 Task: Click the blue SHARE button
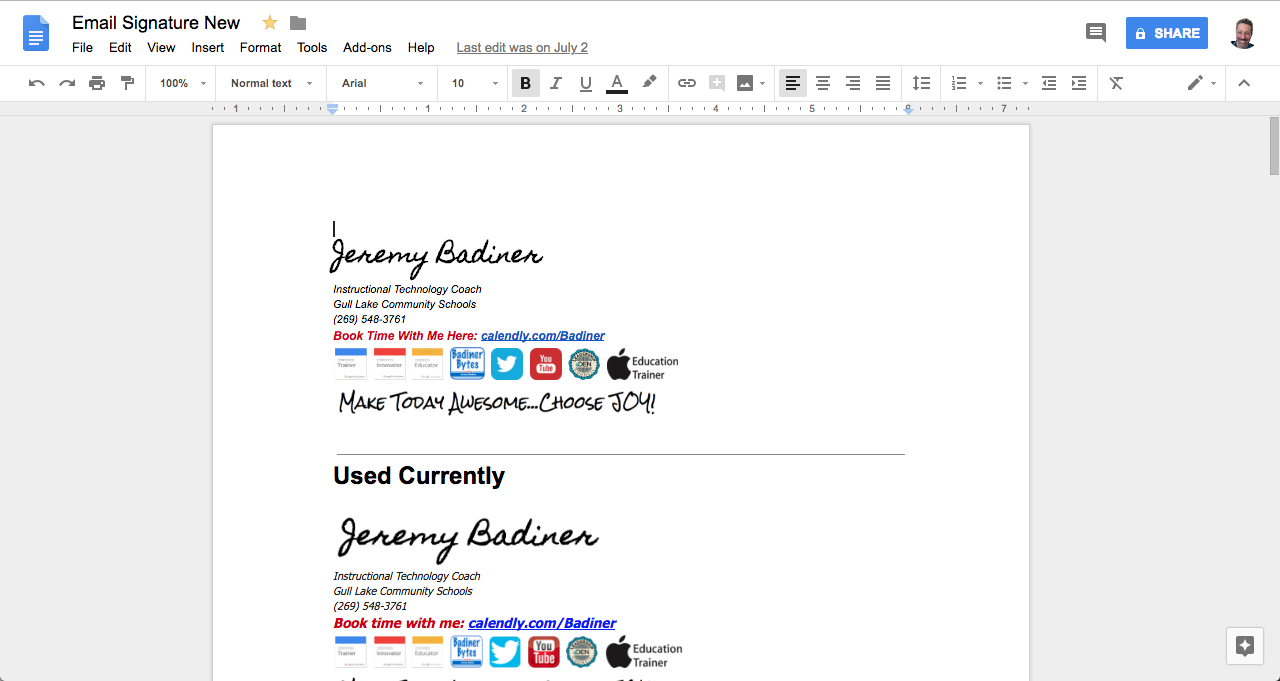click(1167, 33)
